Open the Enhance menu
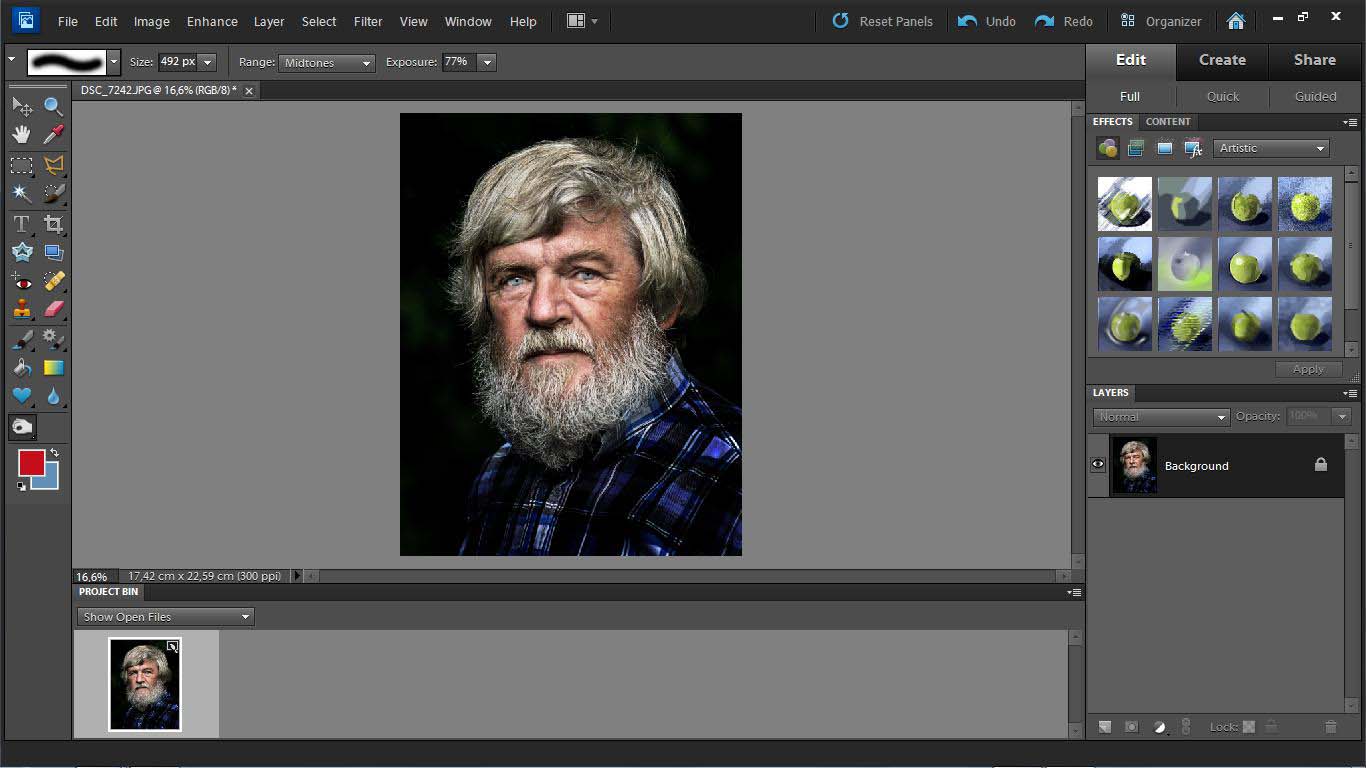Screen dimensions: 1366x768 pyautogui.click(x=212, y=21)
